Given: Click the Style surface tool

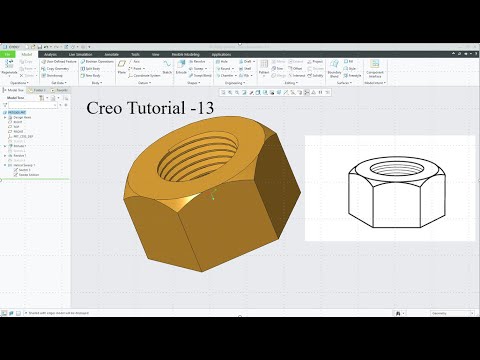Looking at the screenshot, I should point(350,68).
